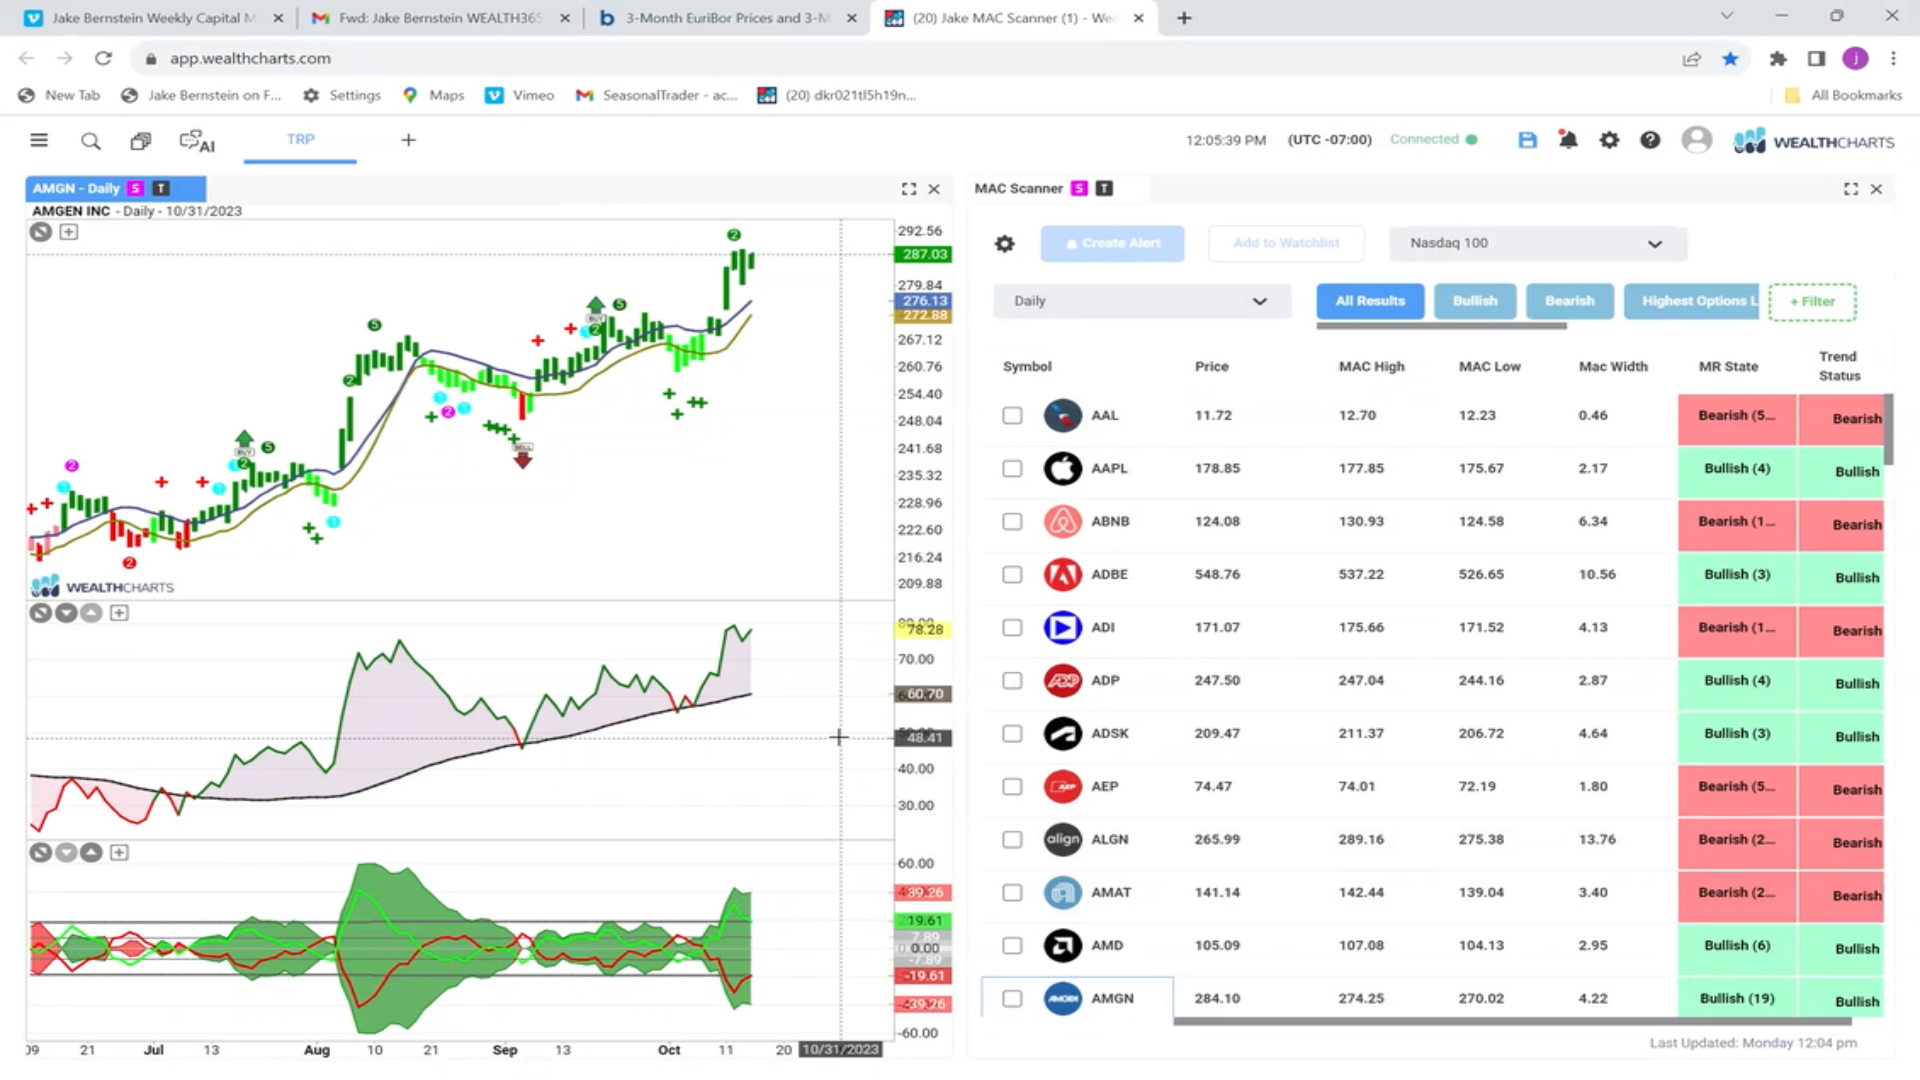Screen dimensions: 1920x1080
Task: Check the AEP row checkbox
Action: click(1012, 786)
